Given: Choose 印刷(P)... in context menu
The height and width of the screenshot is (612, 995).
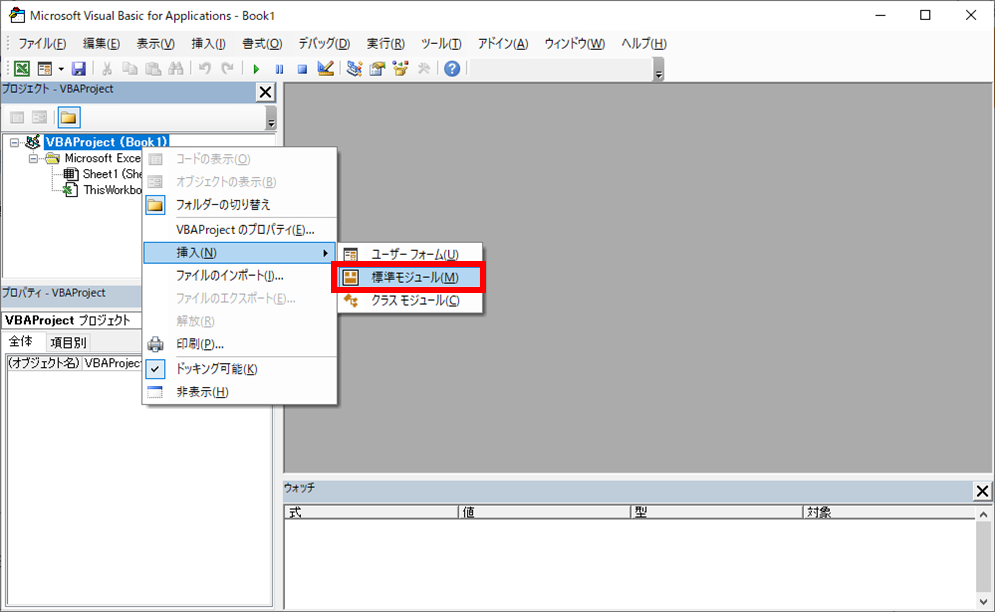Looking at the screenshot, I should tap(240, 344).
